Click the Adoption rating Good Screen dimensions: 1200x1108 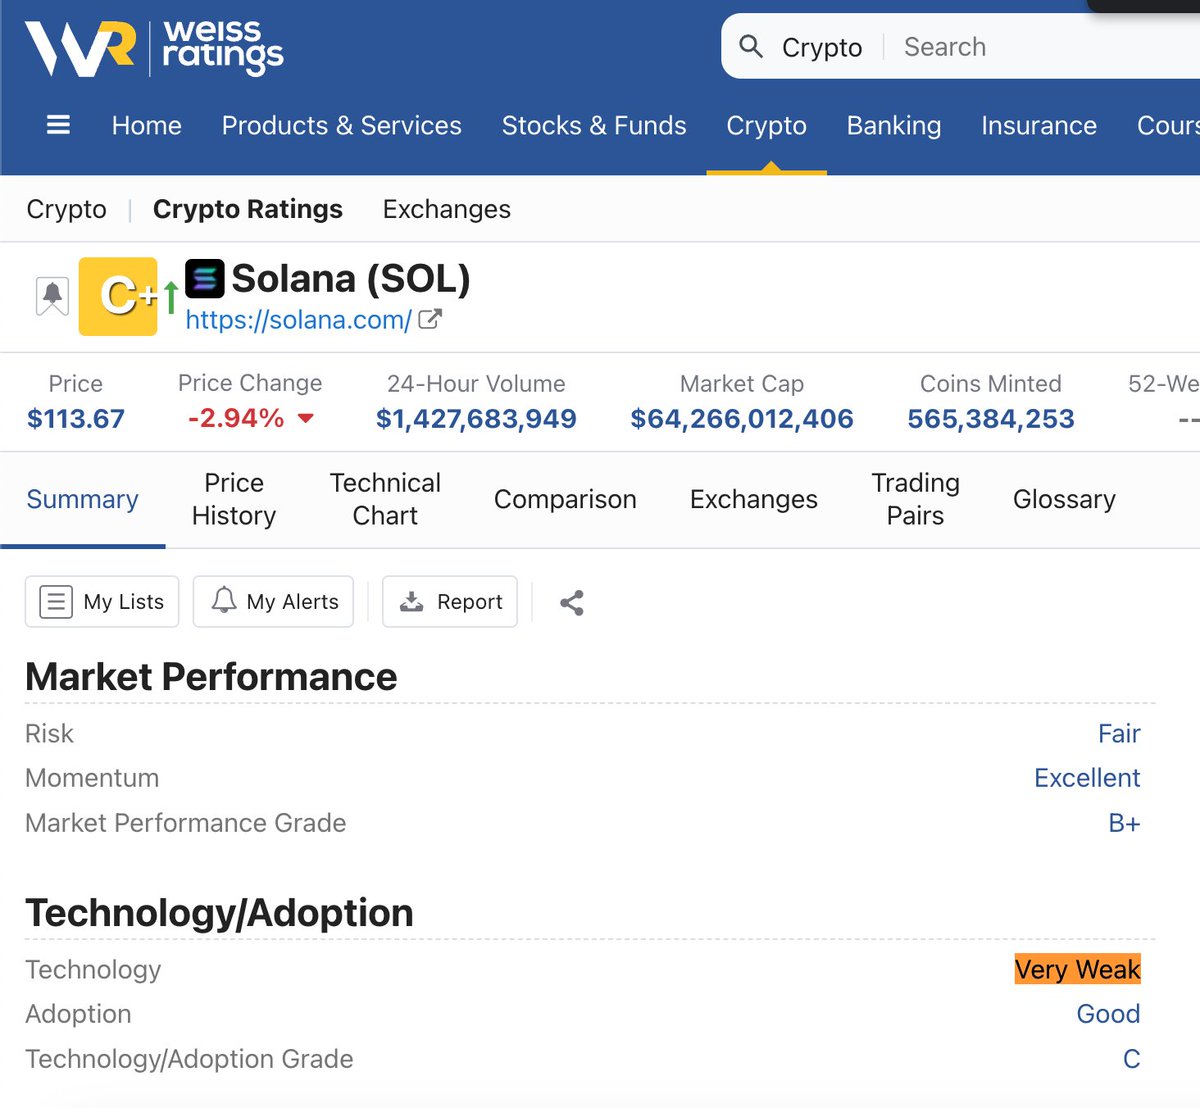click(1108, 1014)
